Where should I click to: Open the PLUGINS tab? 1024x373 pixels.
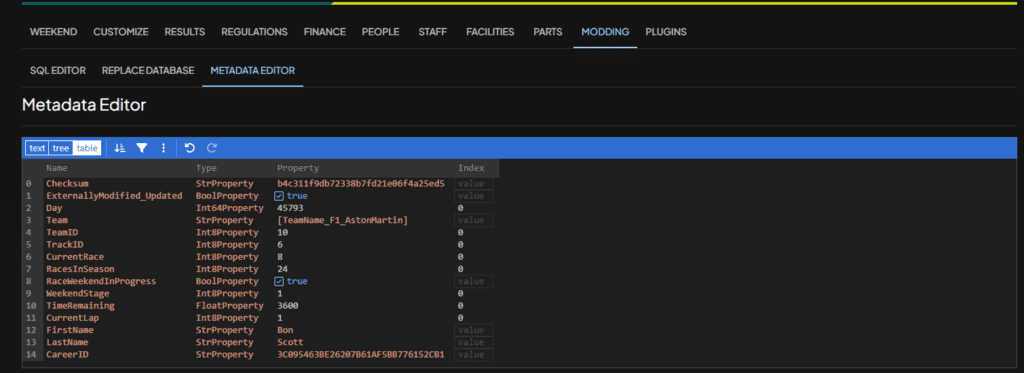[666, 31]
